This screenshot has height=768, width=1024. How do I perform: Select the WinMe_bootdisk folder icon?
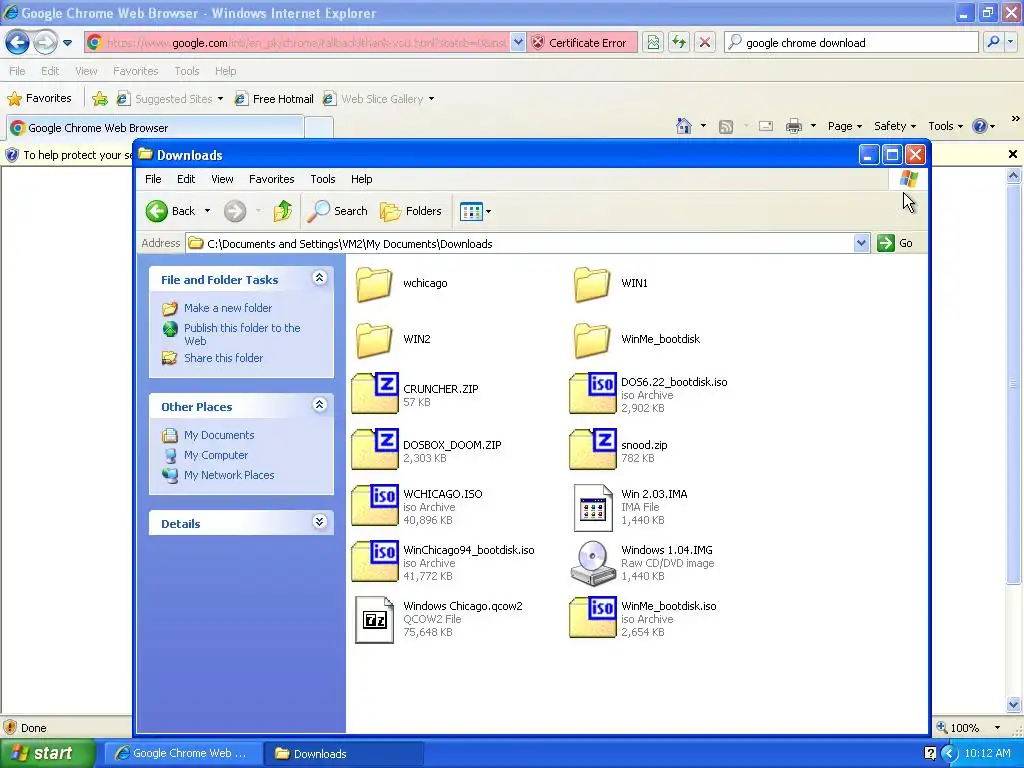(592, 340)
